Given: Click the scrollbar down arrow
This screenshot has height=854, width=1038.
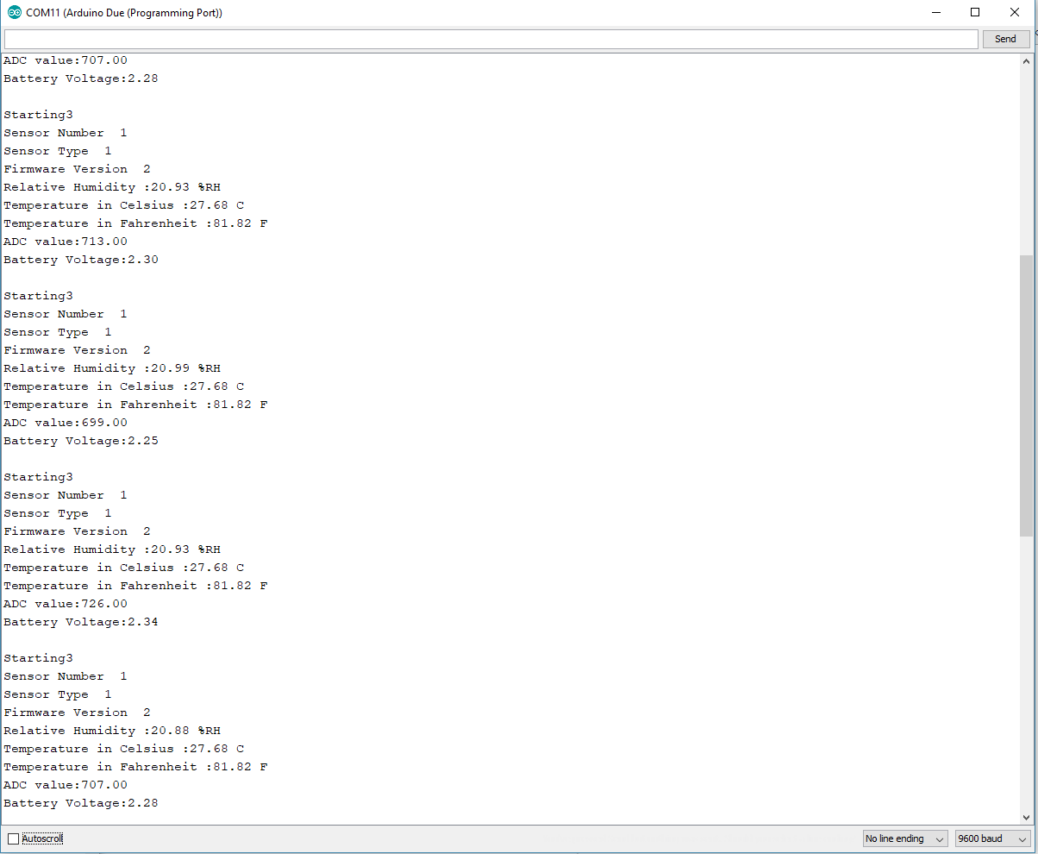Looking at the screenshot, I should pyautogui.click(x=1026, y=817).
